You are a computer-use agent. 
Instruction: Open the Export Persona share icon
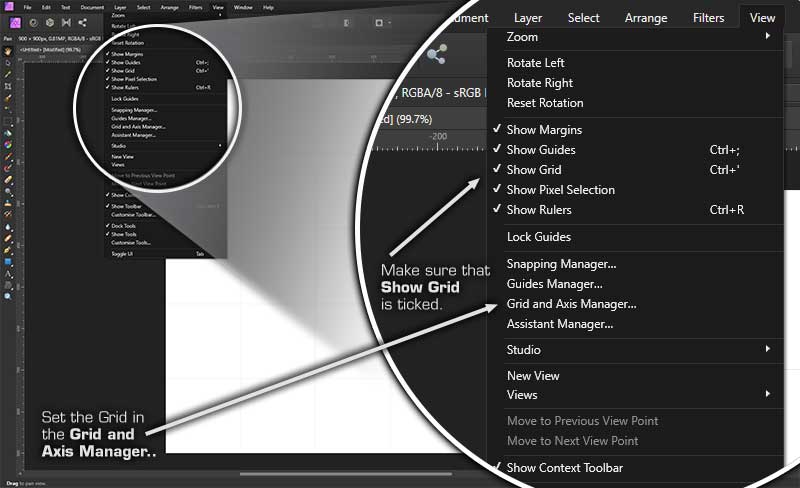click(x=82, y=22)
